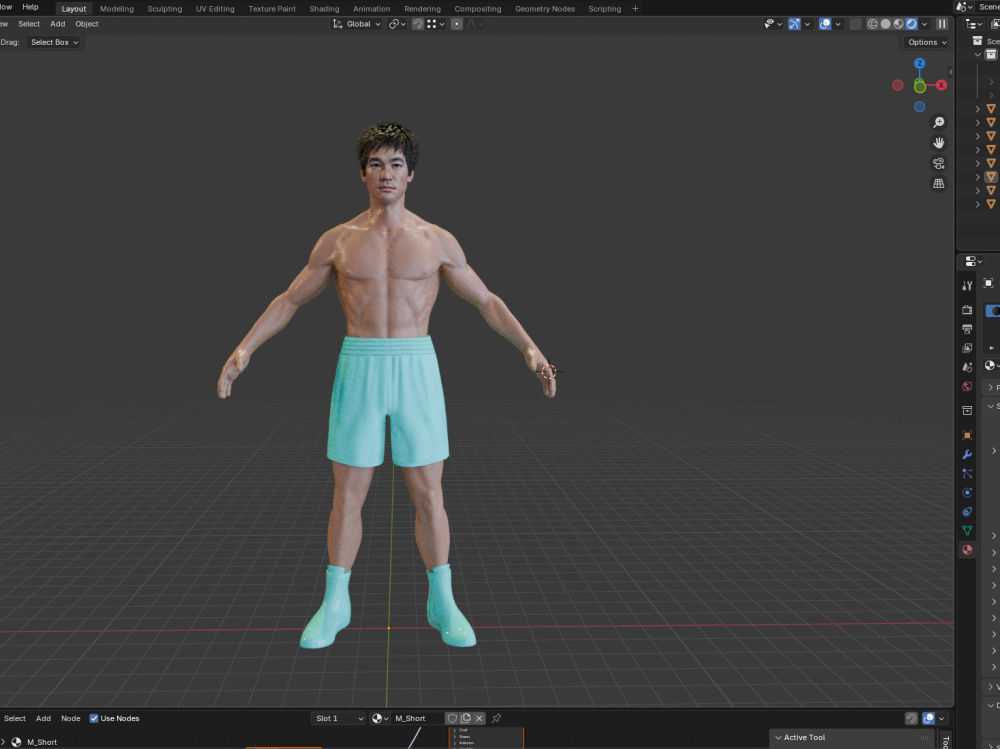The height and width of the screenshot is (749, 1000).
Task: Edit the M_Short material name field
Action: coord(418,718)
